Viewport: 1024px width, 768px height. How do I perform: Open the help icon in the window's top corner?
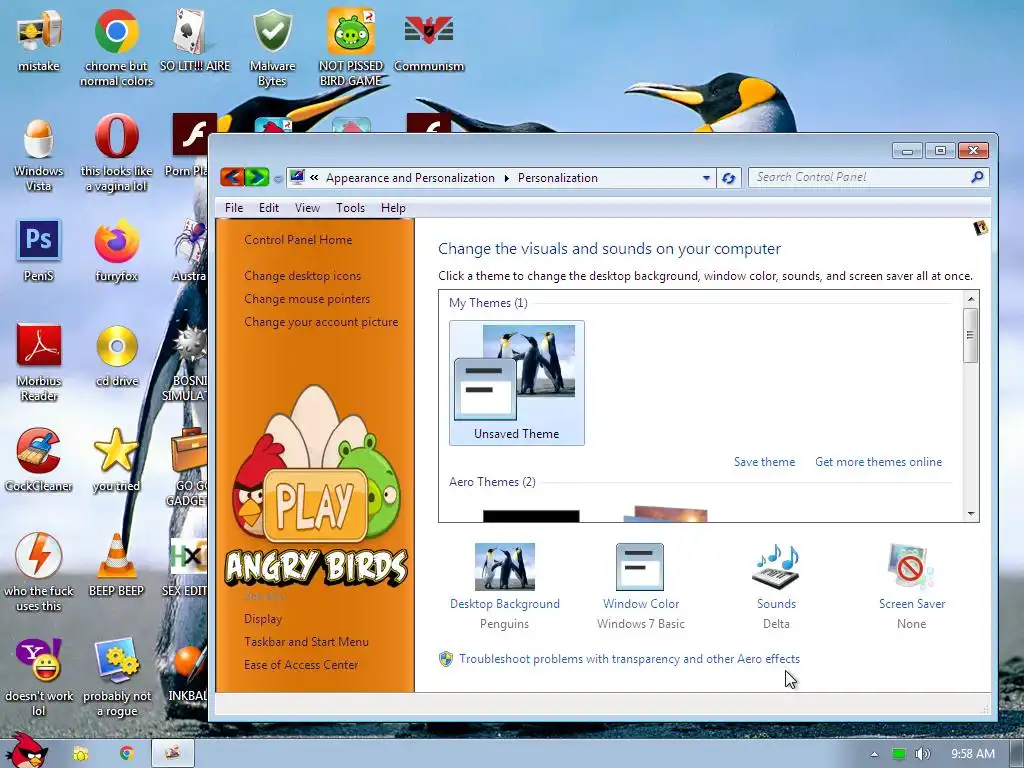pyautogui.click(x=980, y=228)
